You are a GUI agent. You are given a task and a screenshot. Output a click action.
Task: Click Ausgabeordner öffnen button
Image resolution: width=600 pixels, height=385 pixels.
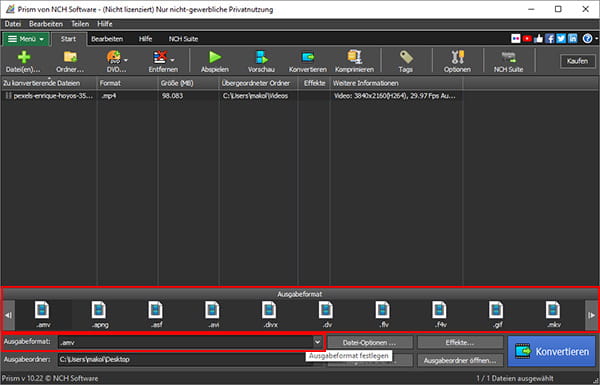tap(460, 360)
